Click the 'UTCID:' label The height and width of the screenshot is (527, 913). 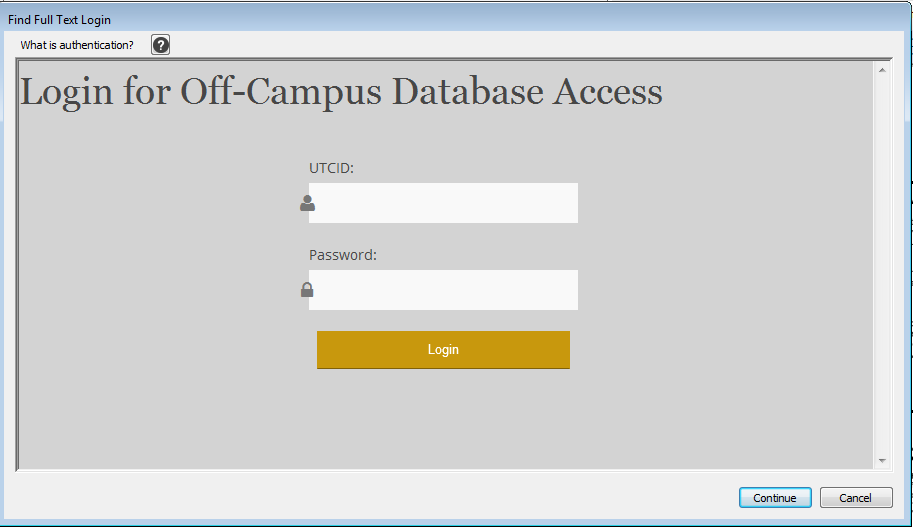331,168
